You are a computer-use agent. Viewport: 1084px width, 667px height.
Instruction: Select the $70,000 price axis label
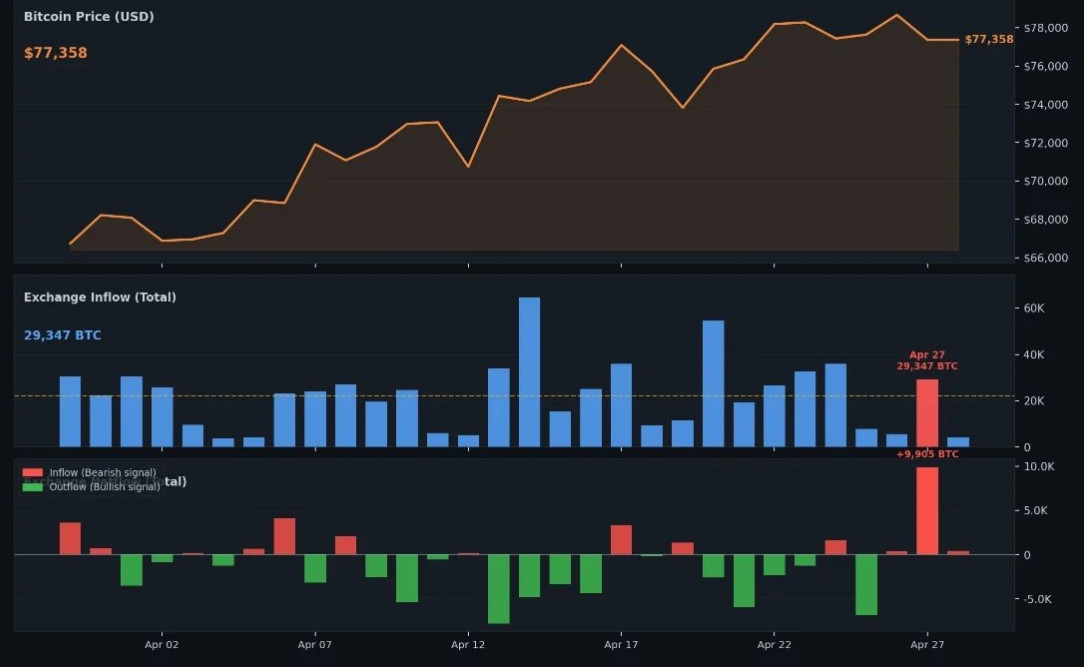[x=1045, y=181]
